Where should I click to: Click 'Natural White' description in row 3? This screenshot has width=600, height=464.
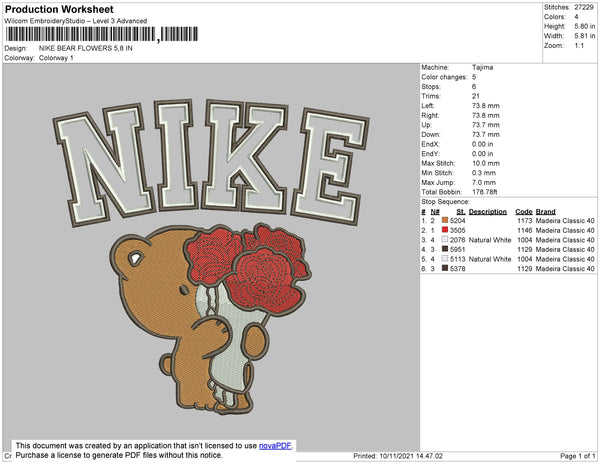click(490, 240)
